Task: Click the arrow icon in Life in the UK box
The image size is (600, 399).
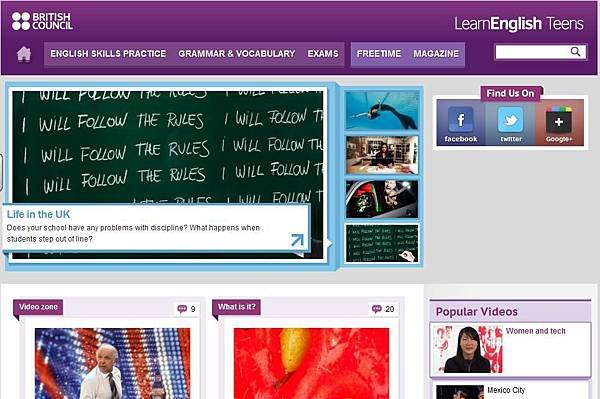Action: 297,240
